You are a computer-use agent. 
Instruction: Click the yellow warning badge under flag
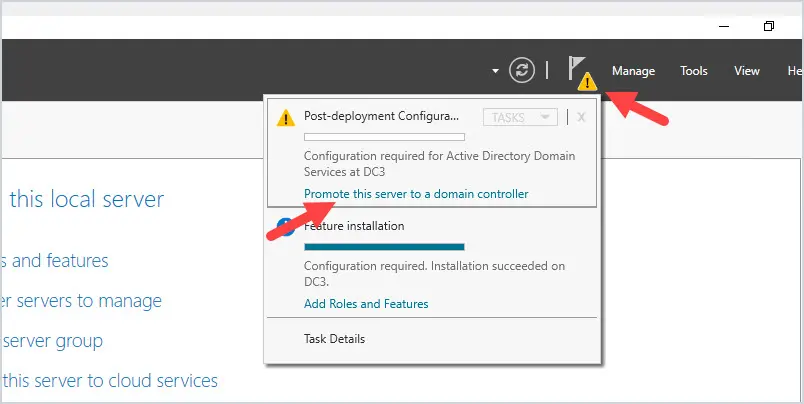click(x=587, y=82)
